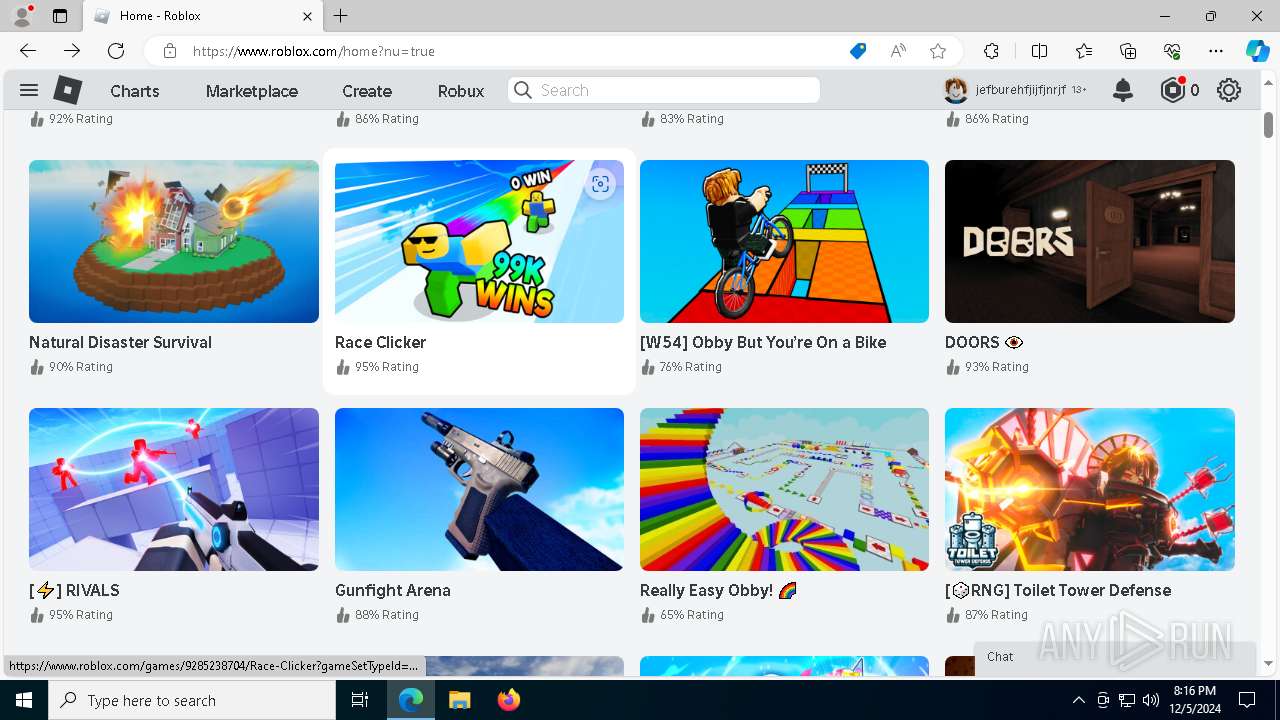Open the Chat panel bar
Image resolution: width=1280 pixels, height=720 pixels.
tap(1115, 657)
